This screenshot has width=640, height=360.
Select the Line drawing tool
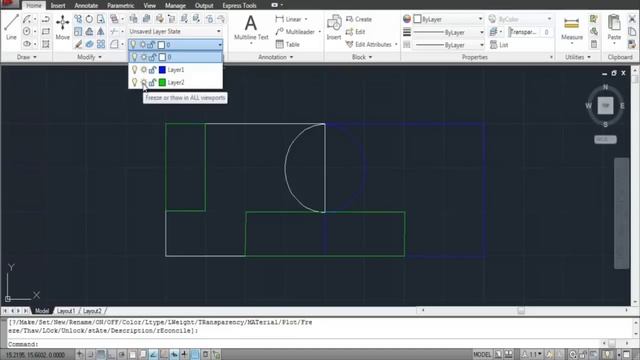11,27
